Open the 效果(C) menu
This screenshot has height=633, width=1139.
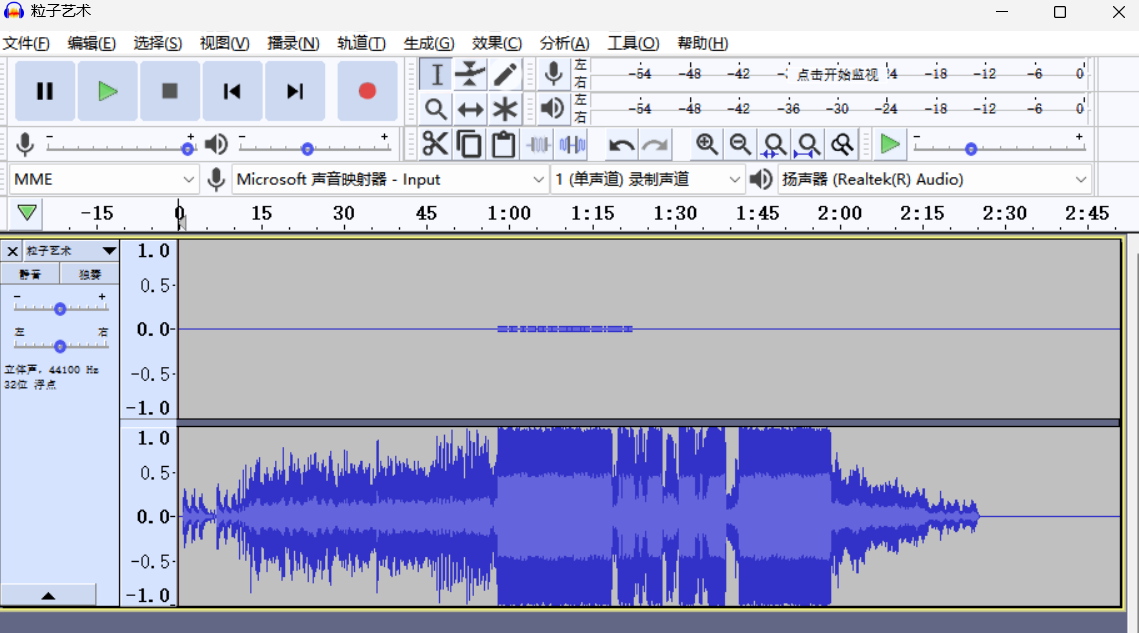[x=497, y=43]
